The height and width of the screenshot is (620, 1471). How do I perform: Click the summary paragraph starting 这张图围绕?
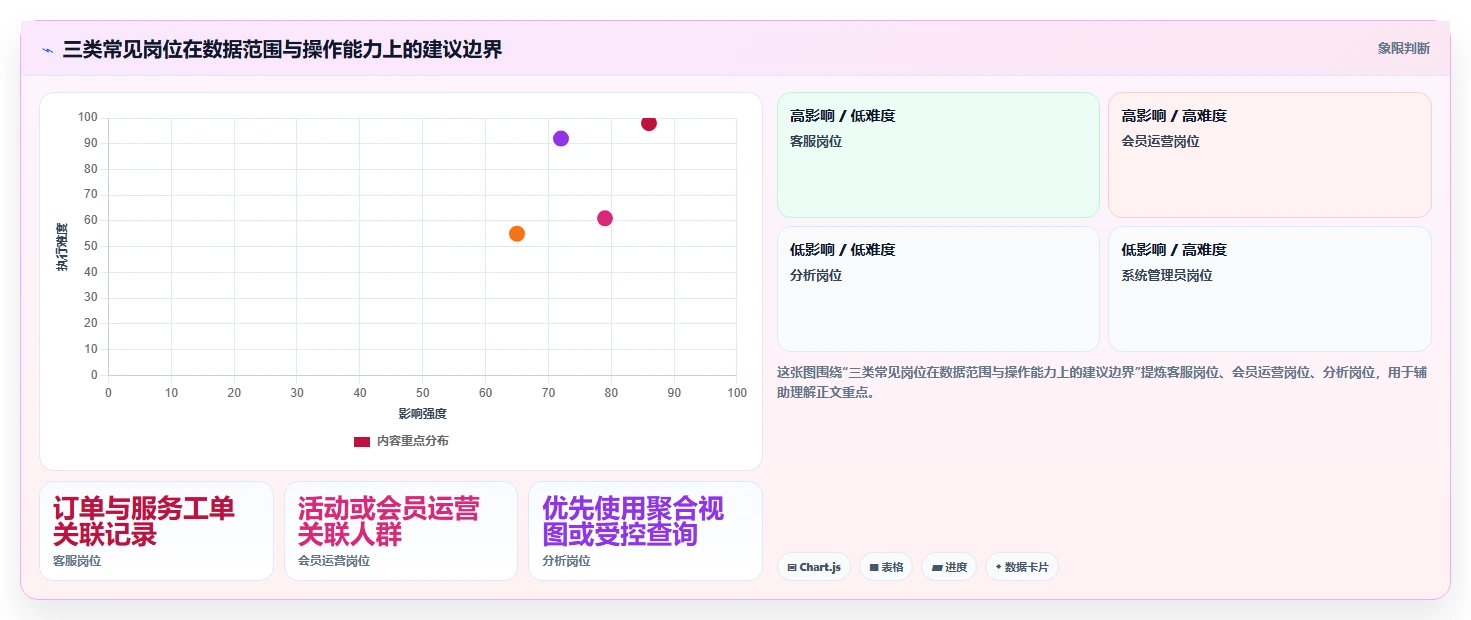point(1103,382)
